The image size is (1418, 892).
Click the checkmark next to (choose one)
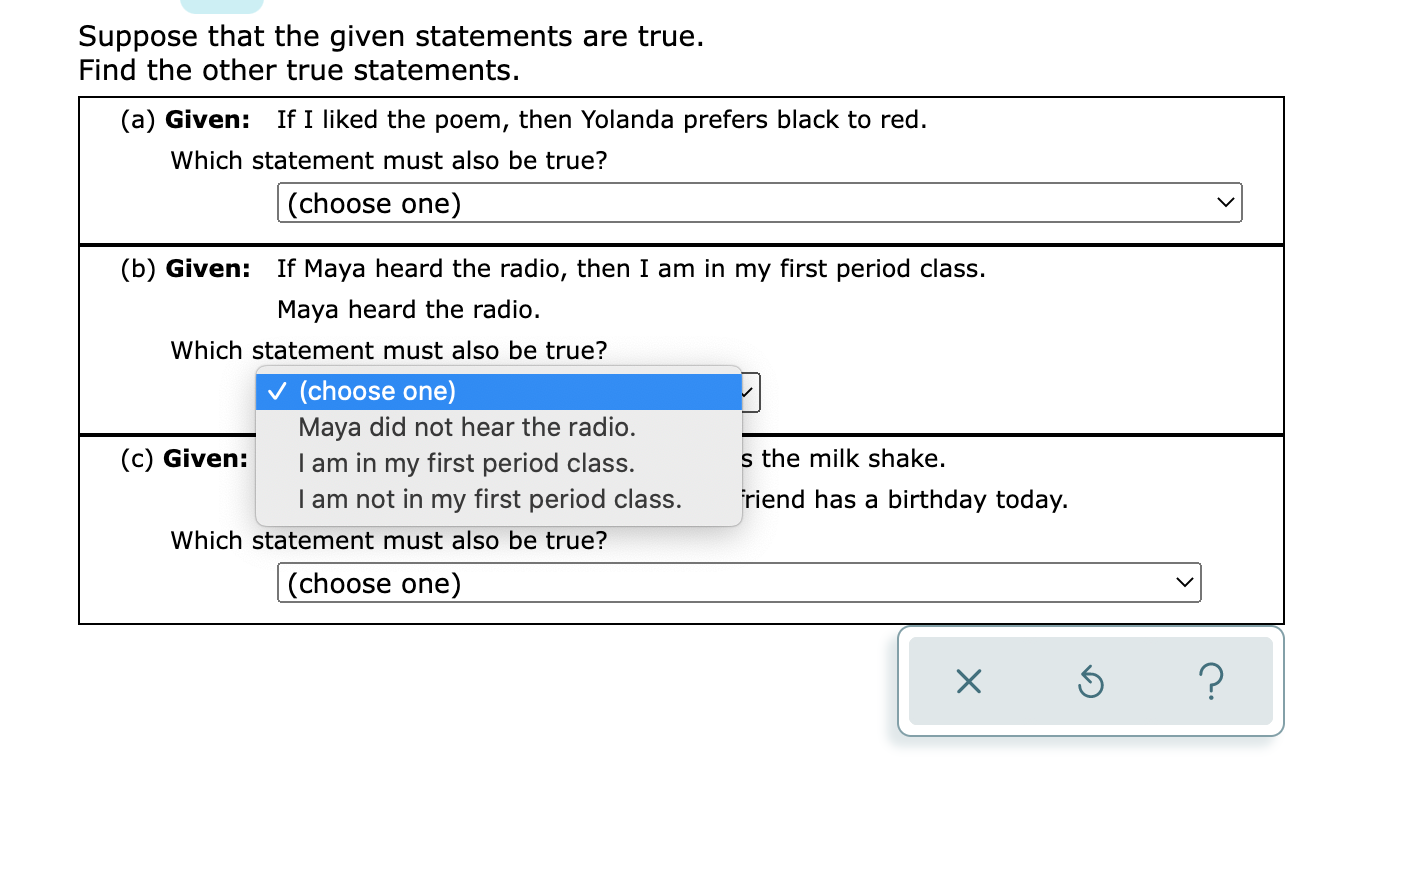pos(278,391)
